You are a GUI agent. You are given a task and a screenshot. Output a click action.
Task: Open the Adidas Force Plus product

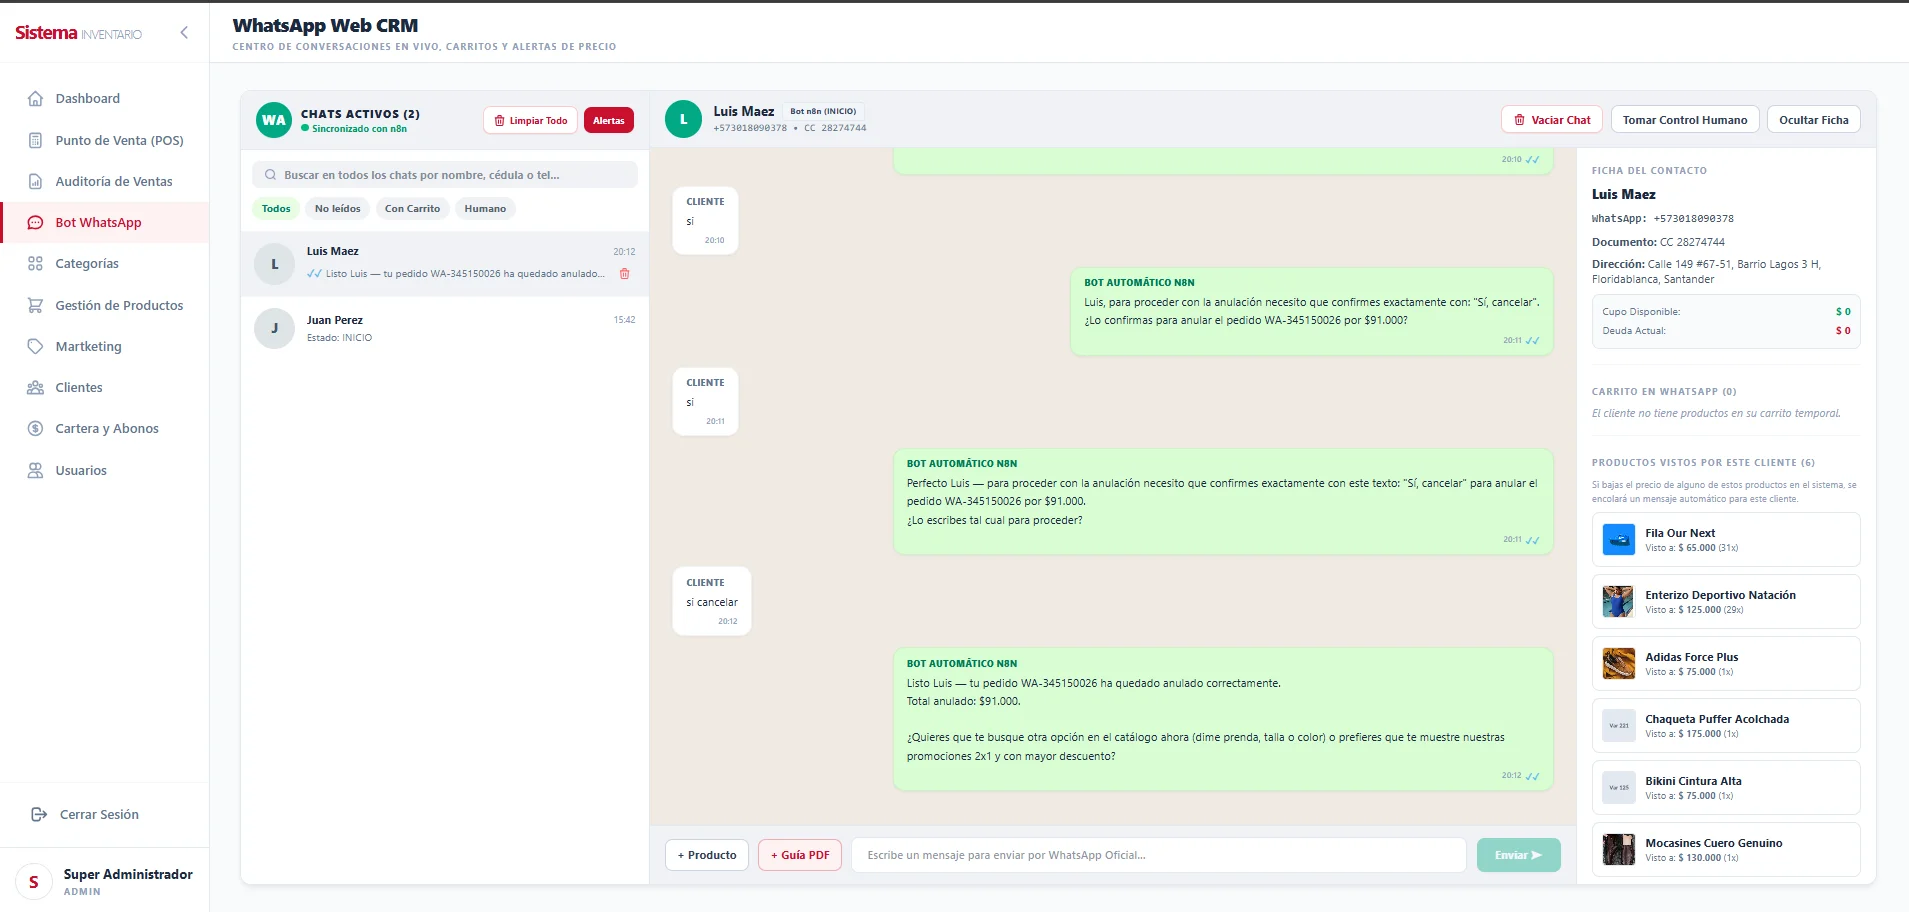(1726, 664)
